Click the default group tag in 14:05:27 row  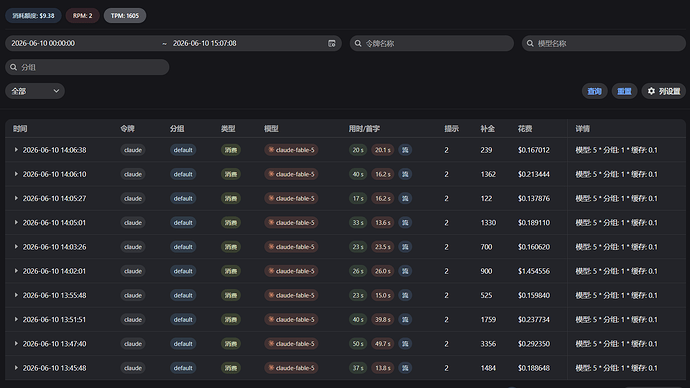(183, 198)
